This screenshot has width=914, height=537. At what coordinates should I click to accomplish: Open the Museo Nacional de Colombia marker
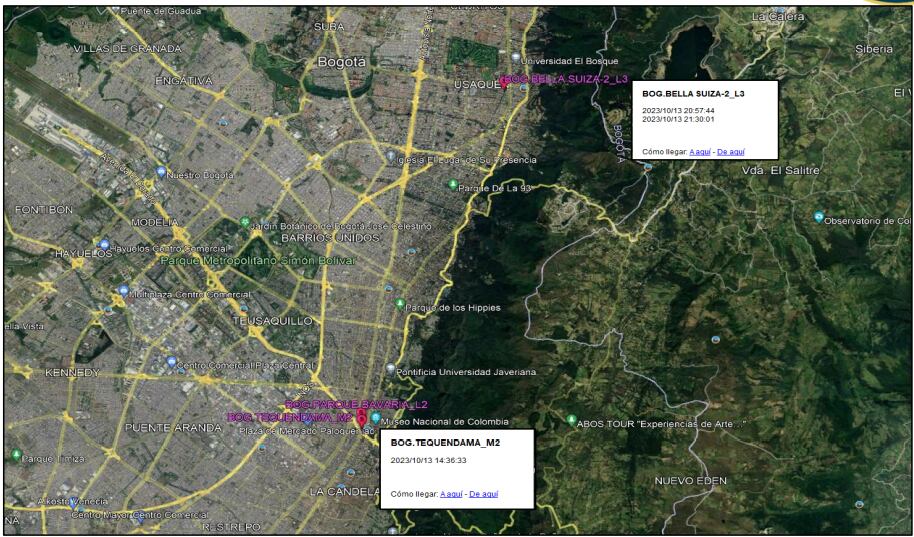[375, 418]
